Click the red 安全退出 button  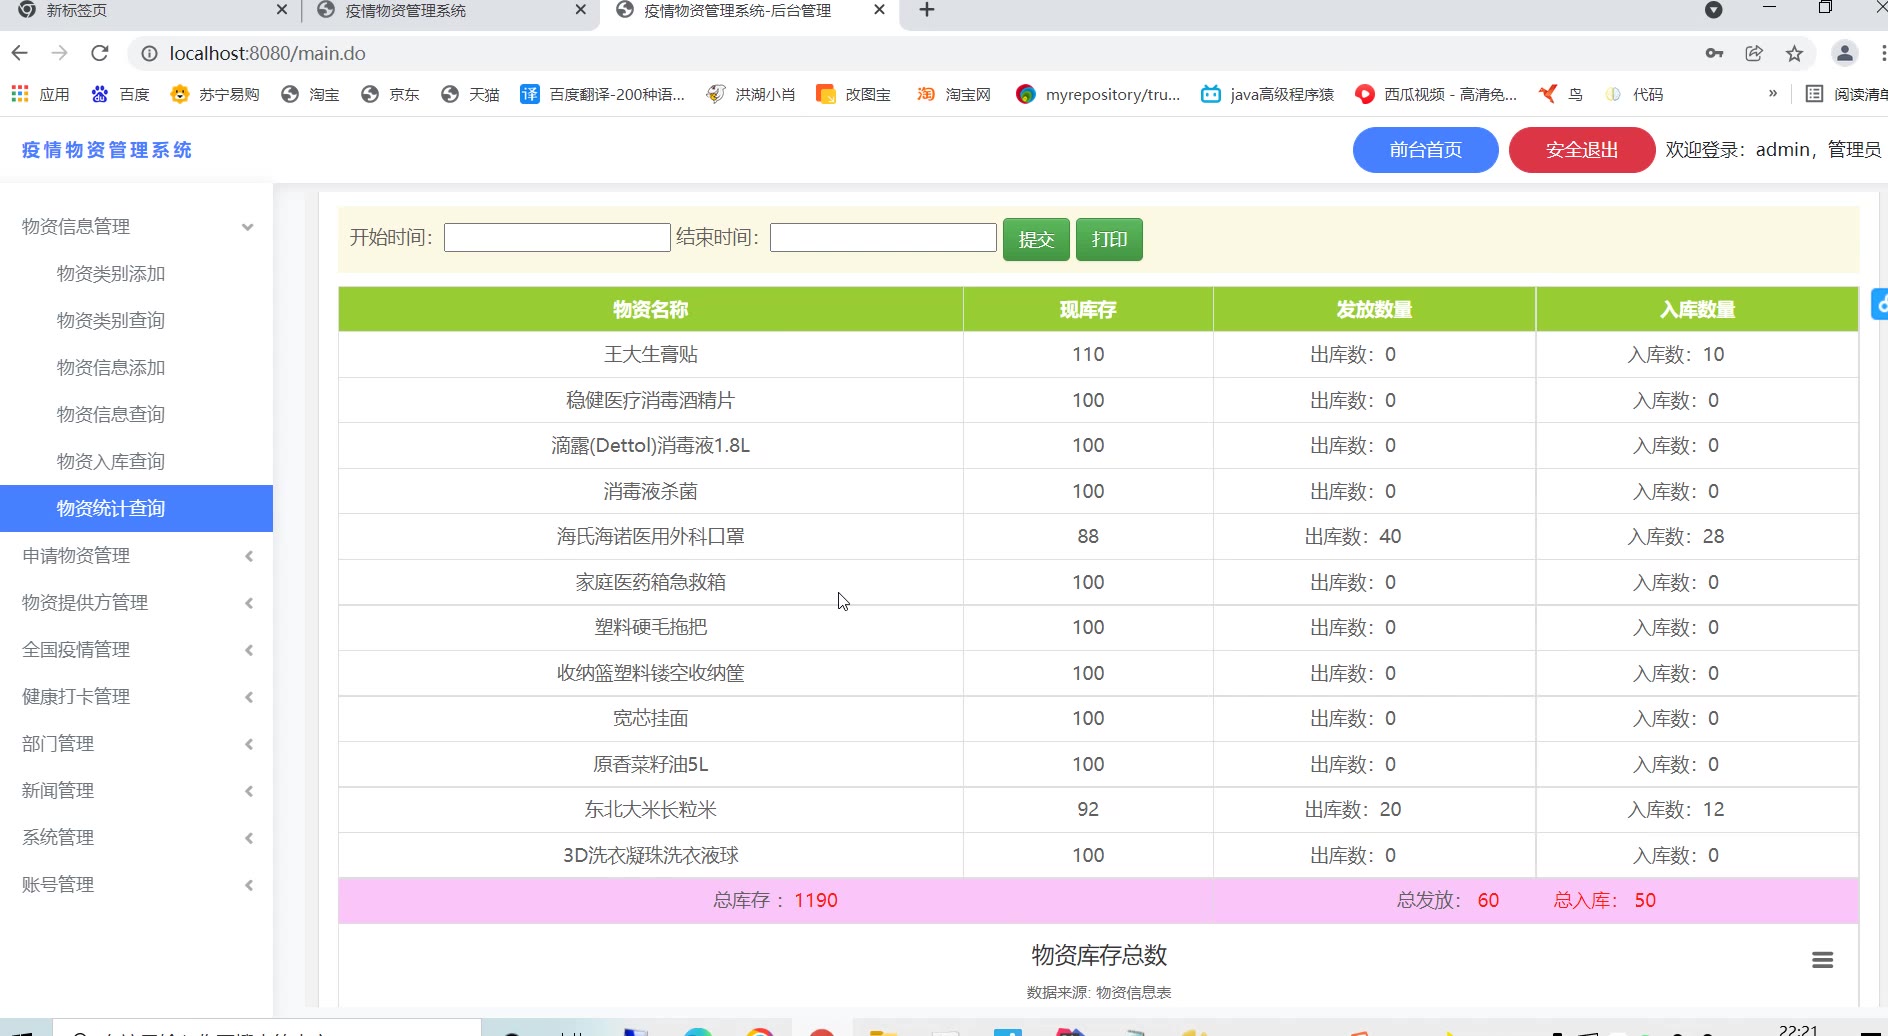(1581, 150)
